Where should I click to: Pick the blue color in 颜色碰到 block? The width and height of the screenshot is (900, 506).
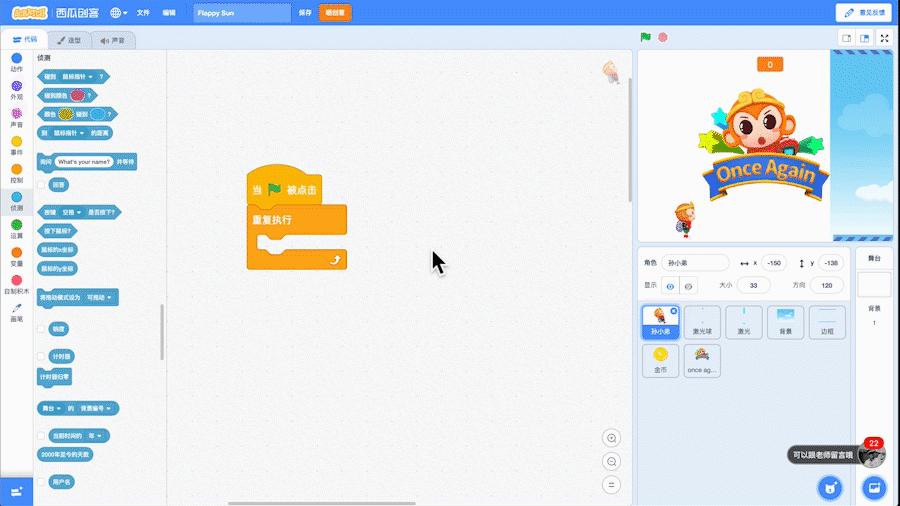[x=98, y=114]
